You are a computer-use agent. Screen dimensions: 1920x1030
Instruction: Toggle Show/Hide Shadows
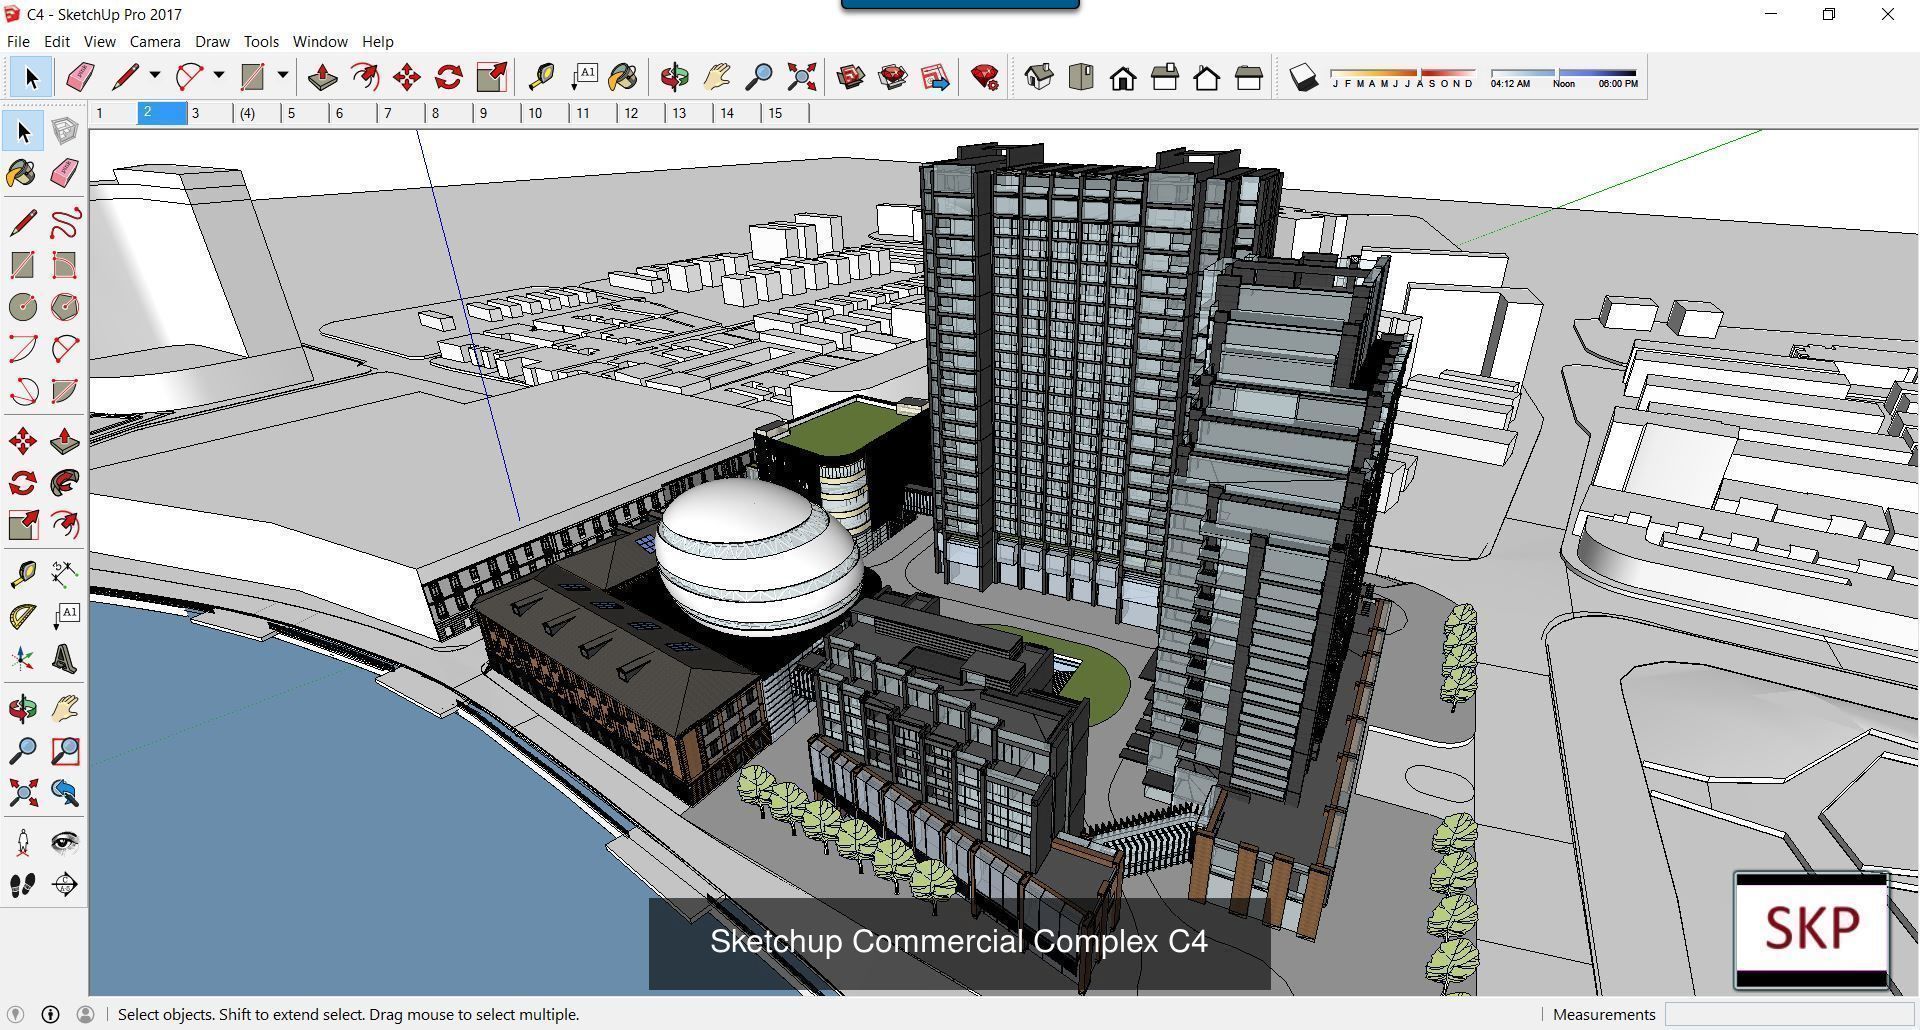point(1303,77)
